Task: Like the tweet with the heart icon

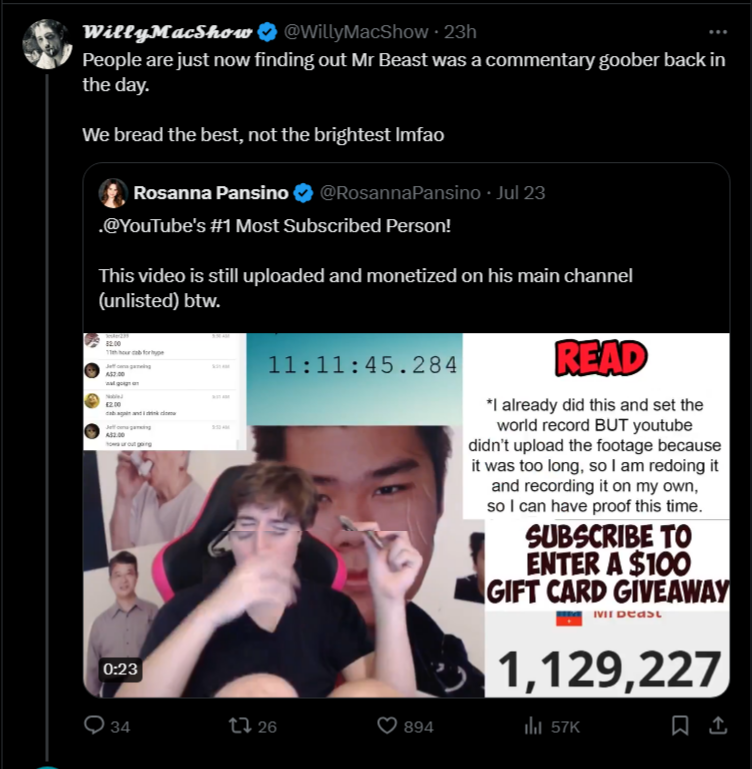Action: point(387,725)
